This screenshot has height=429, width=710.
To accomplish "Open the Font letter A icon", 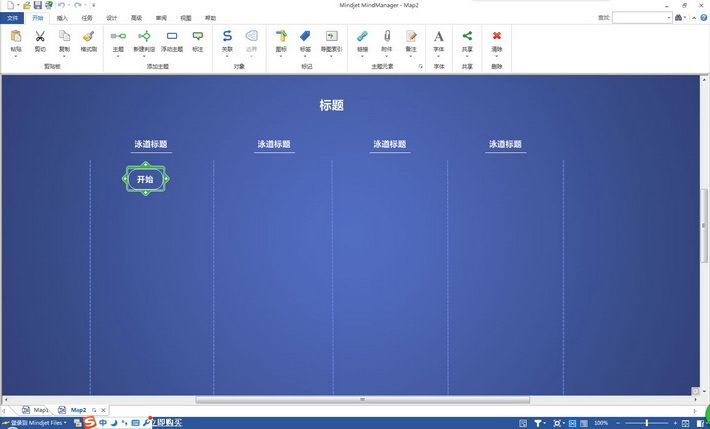I will click(x=438, y=36).
